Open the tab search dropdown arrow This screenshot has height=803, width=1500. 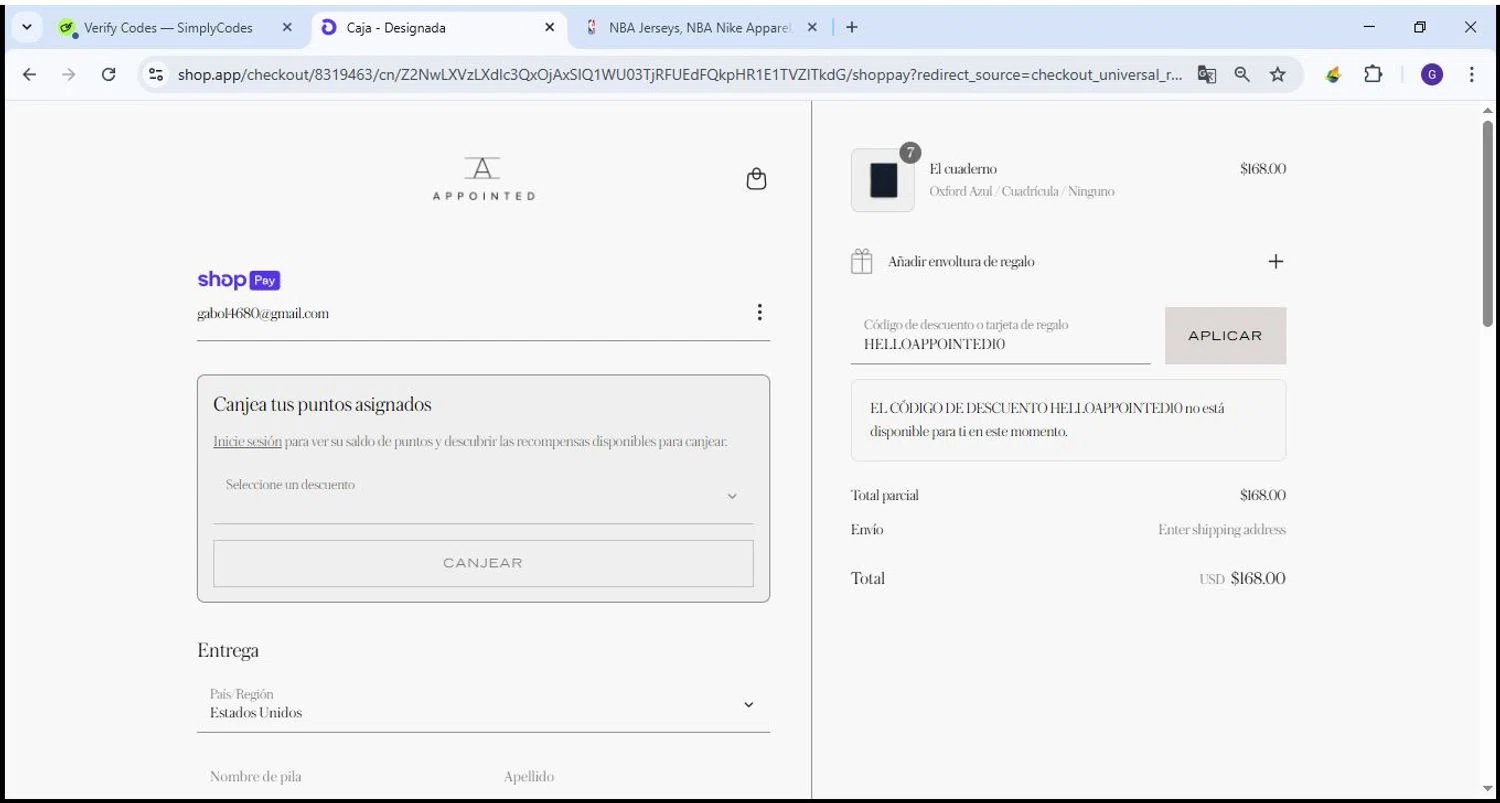[27, 28]
